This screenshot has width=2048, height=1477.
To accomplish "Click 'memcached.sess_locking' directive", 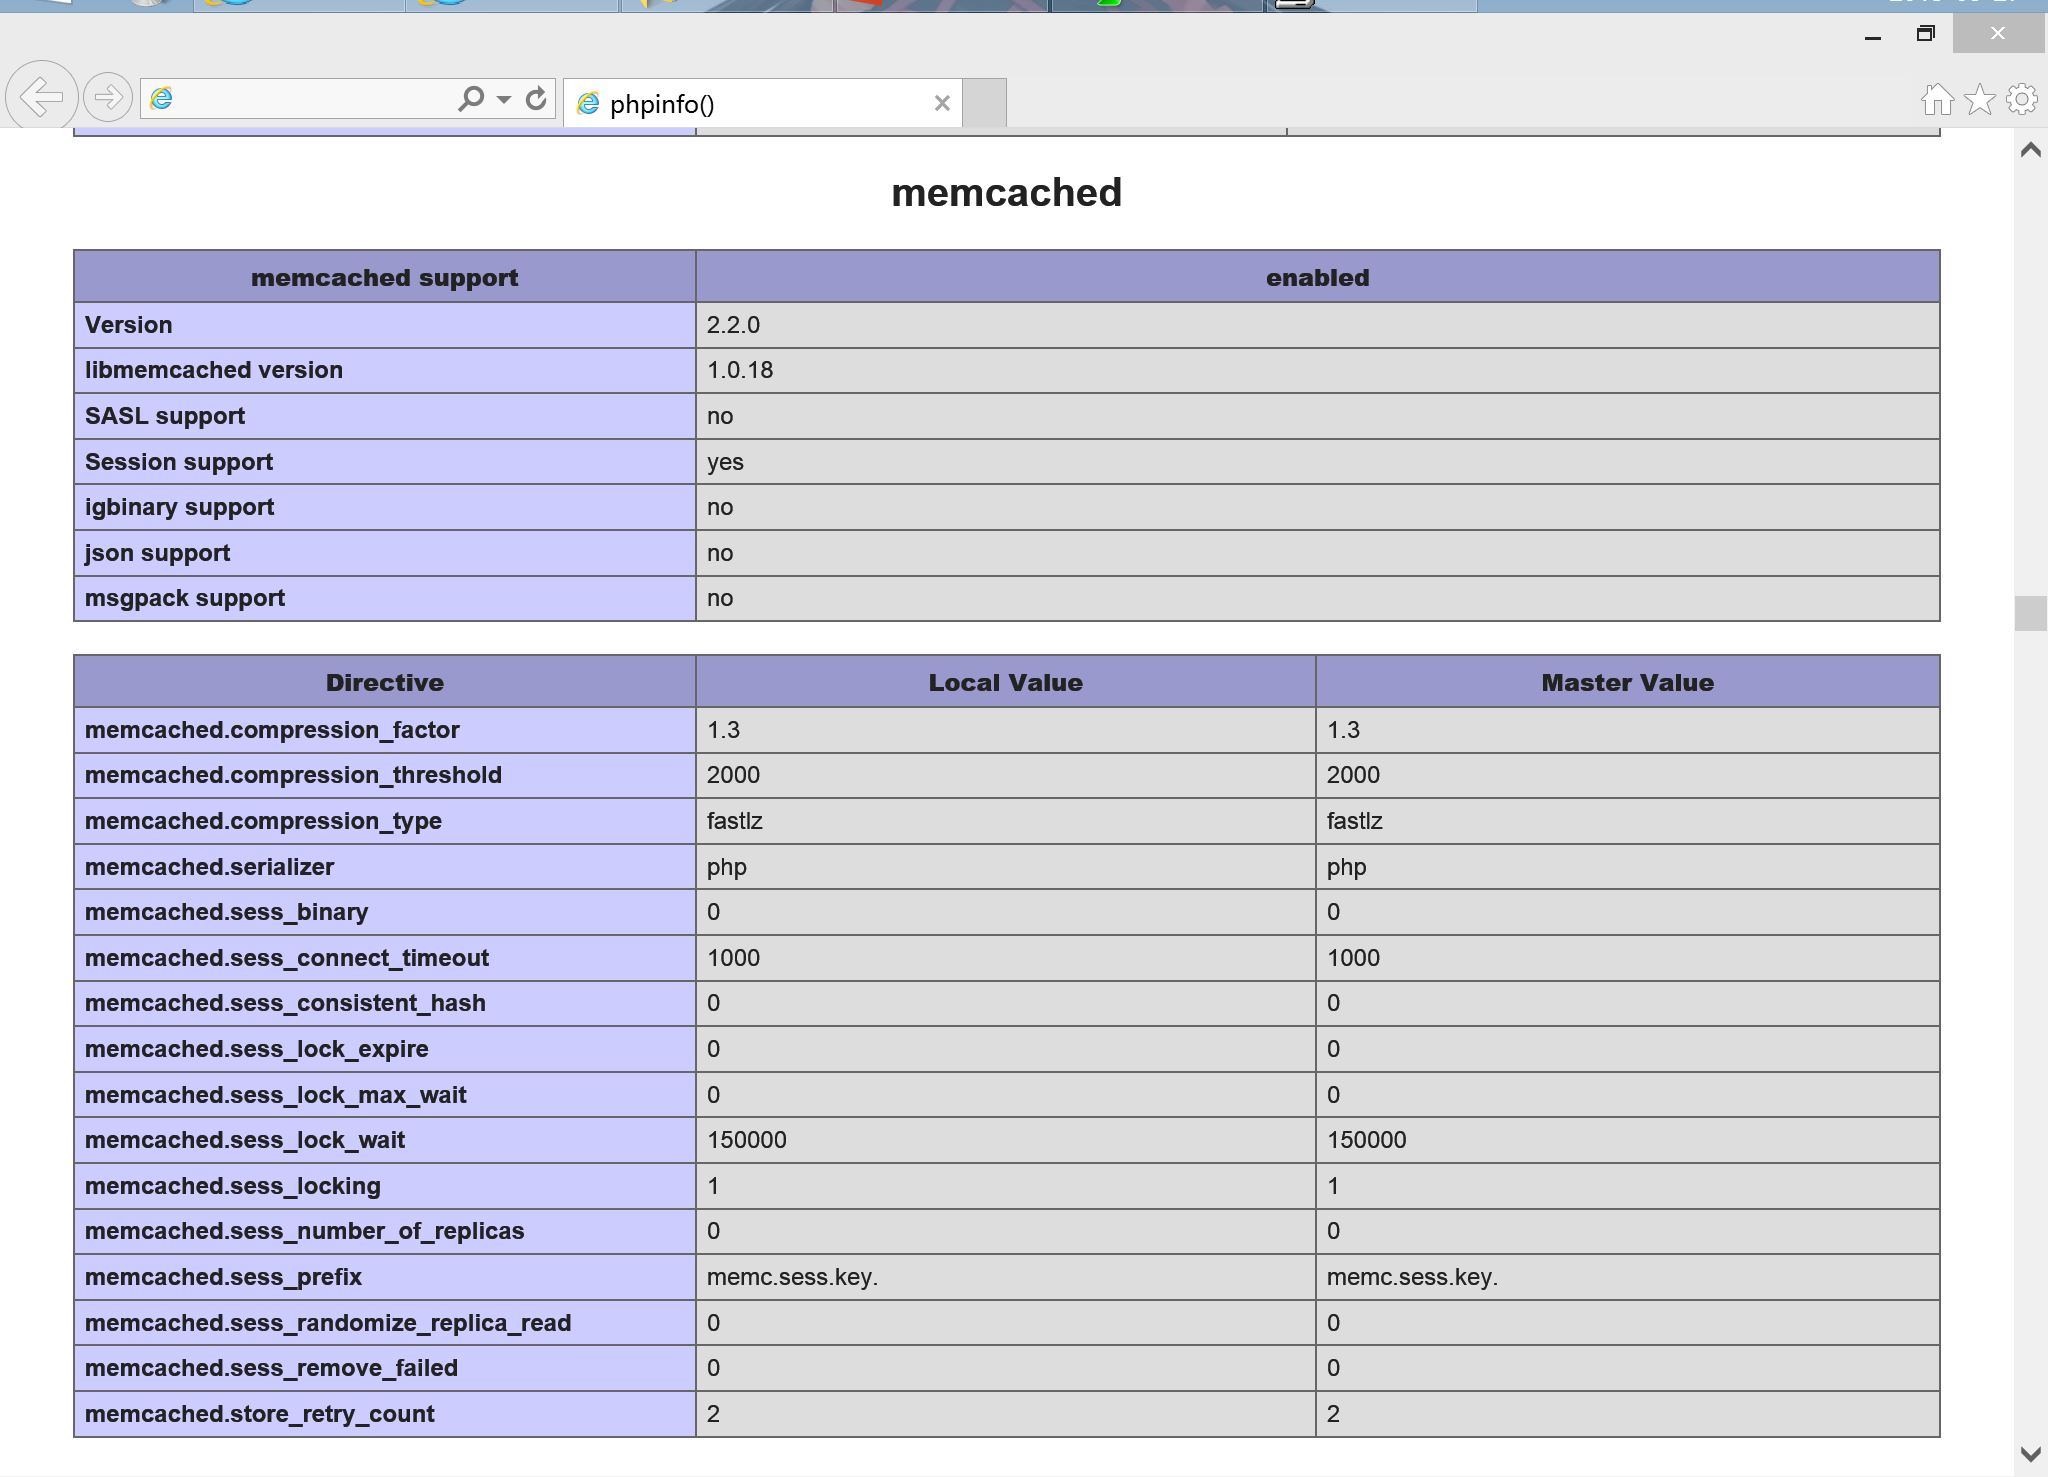I will click(x=232, y=1186).
